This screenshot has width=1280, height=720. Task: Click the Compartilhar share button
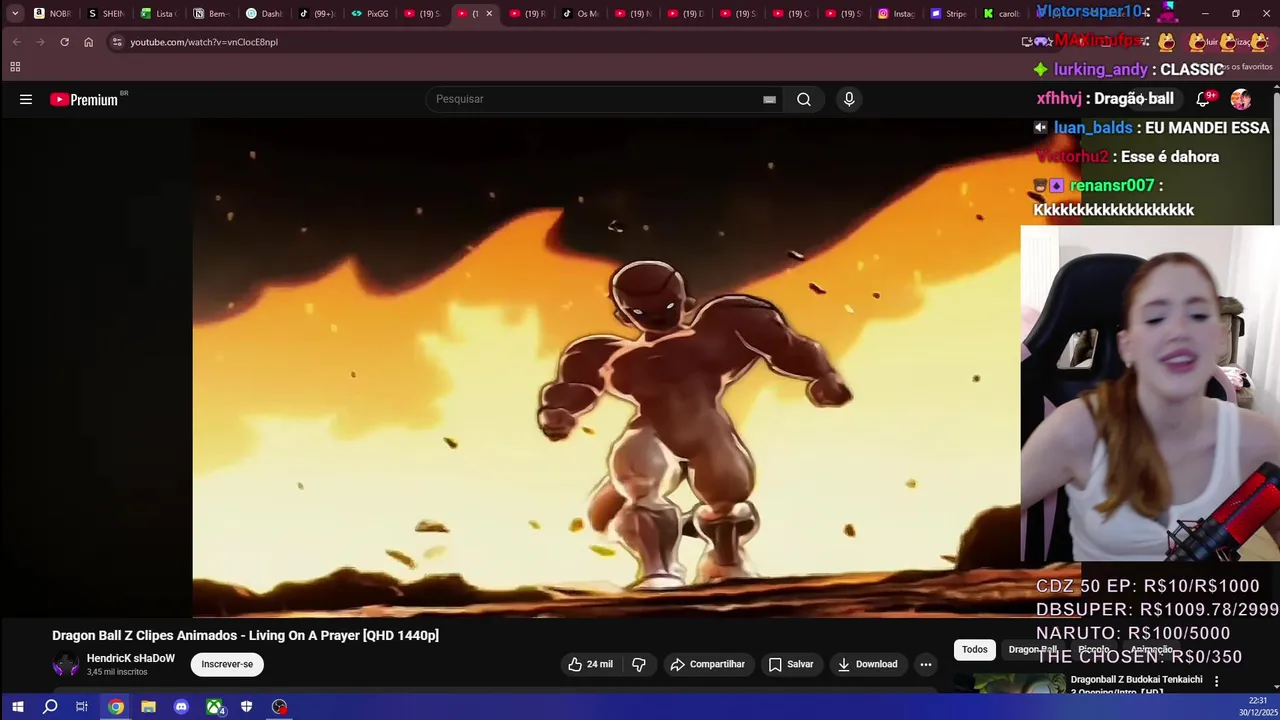[x=707, y=664]
